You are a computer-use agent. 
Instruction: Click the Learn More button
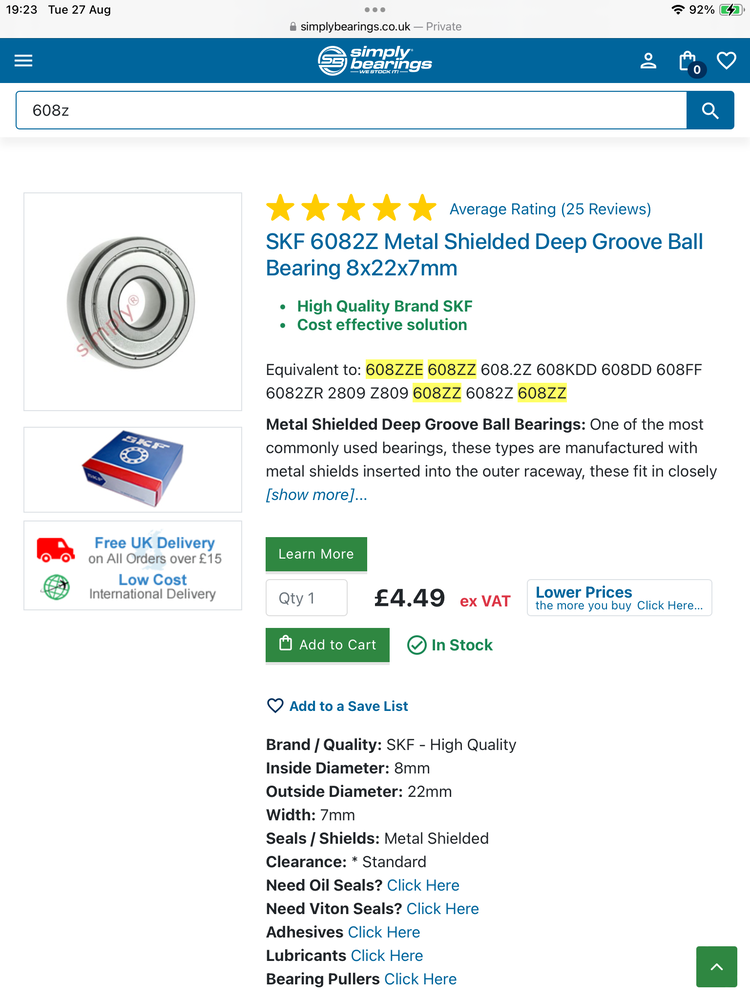click(x=316, y=554)
